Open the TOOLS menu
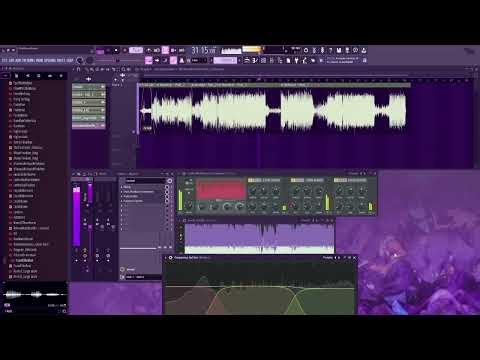 click(61, 60)
